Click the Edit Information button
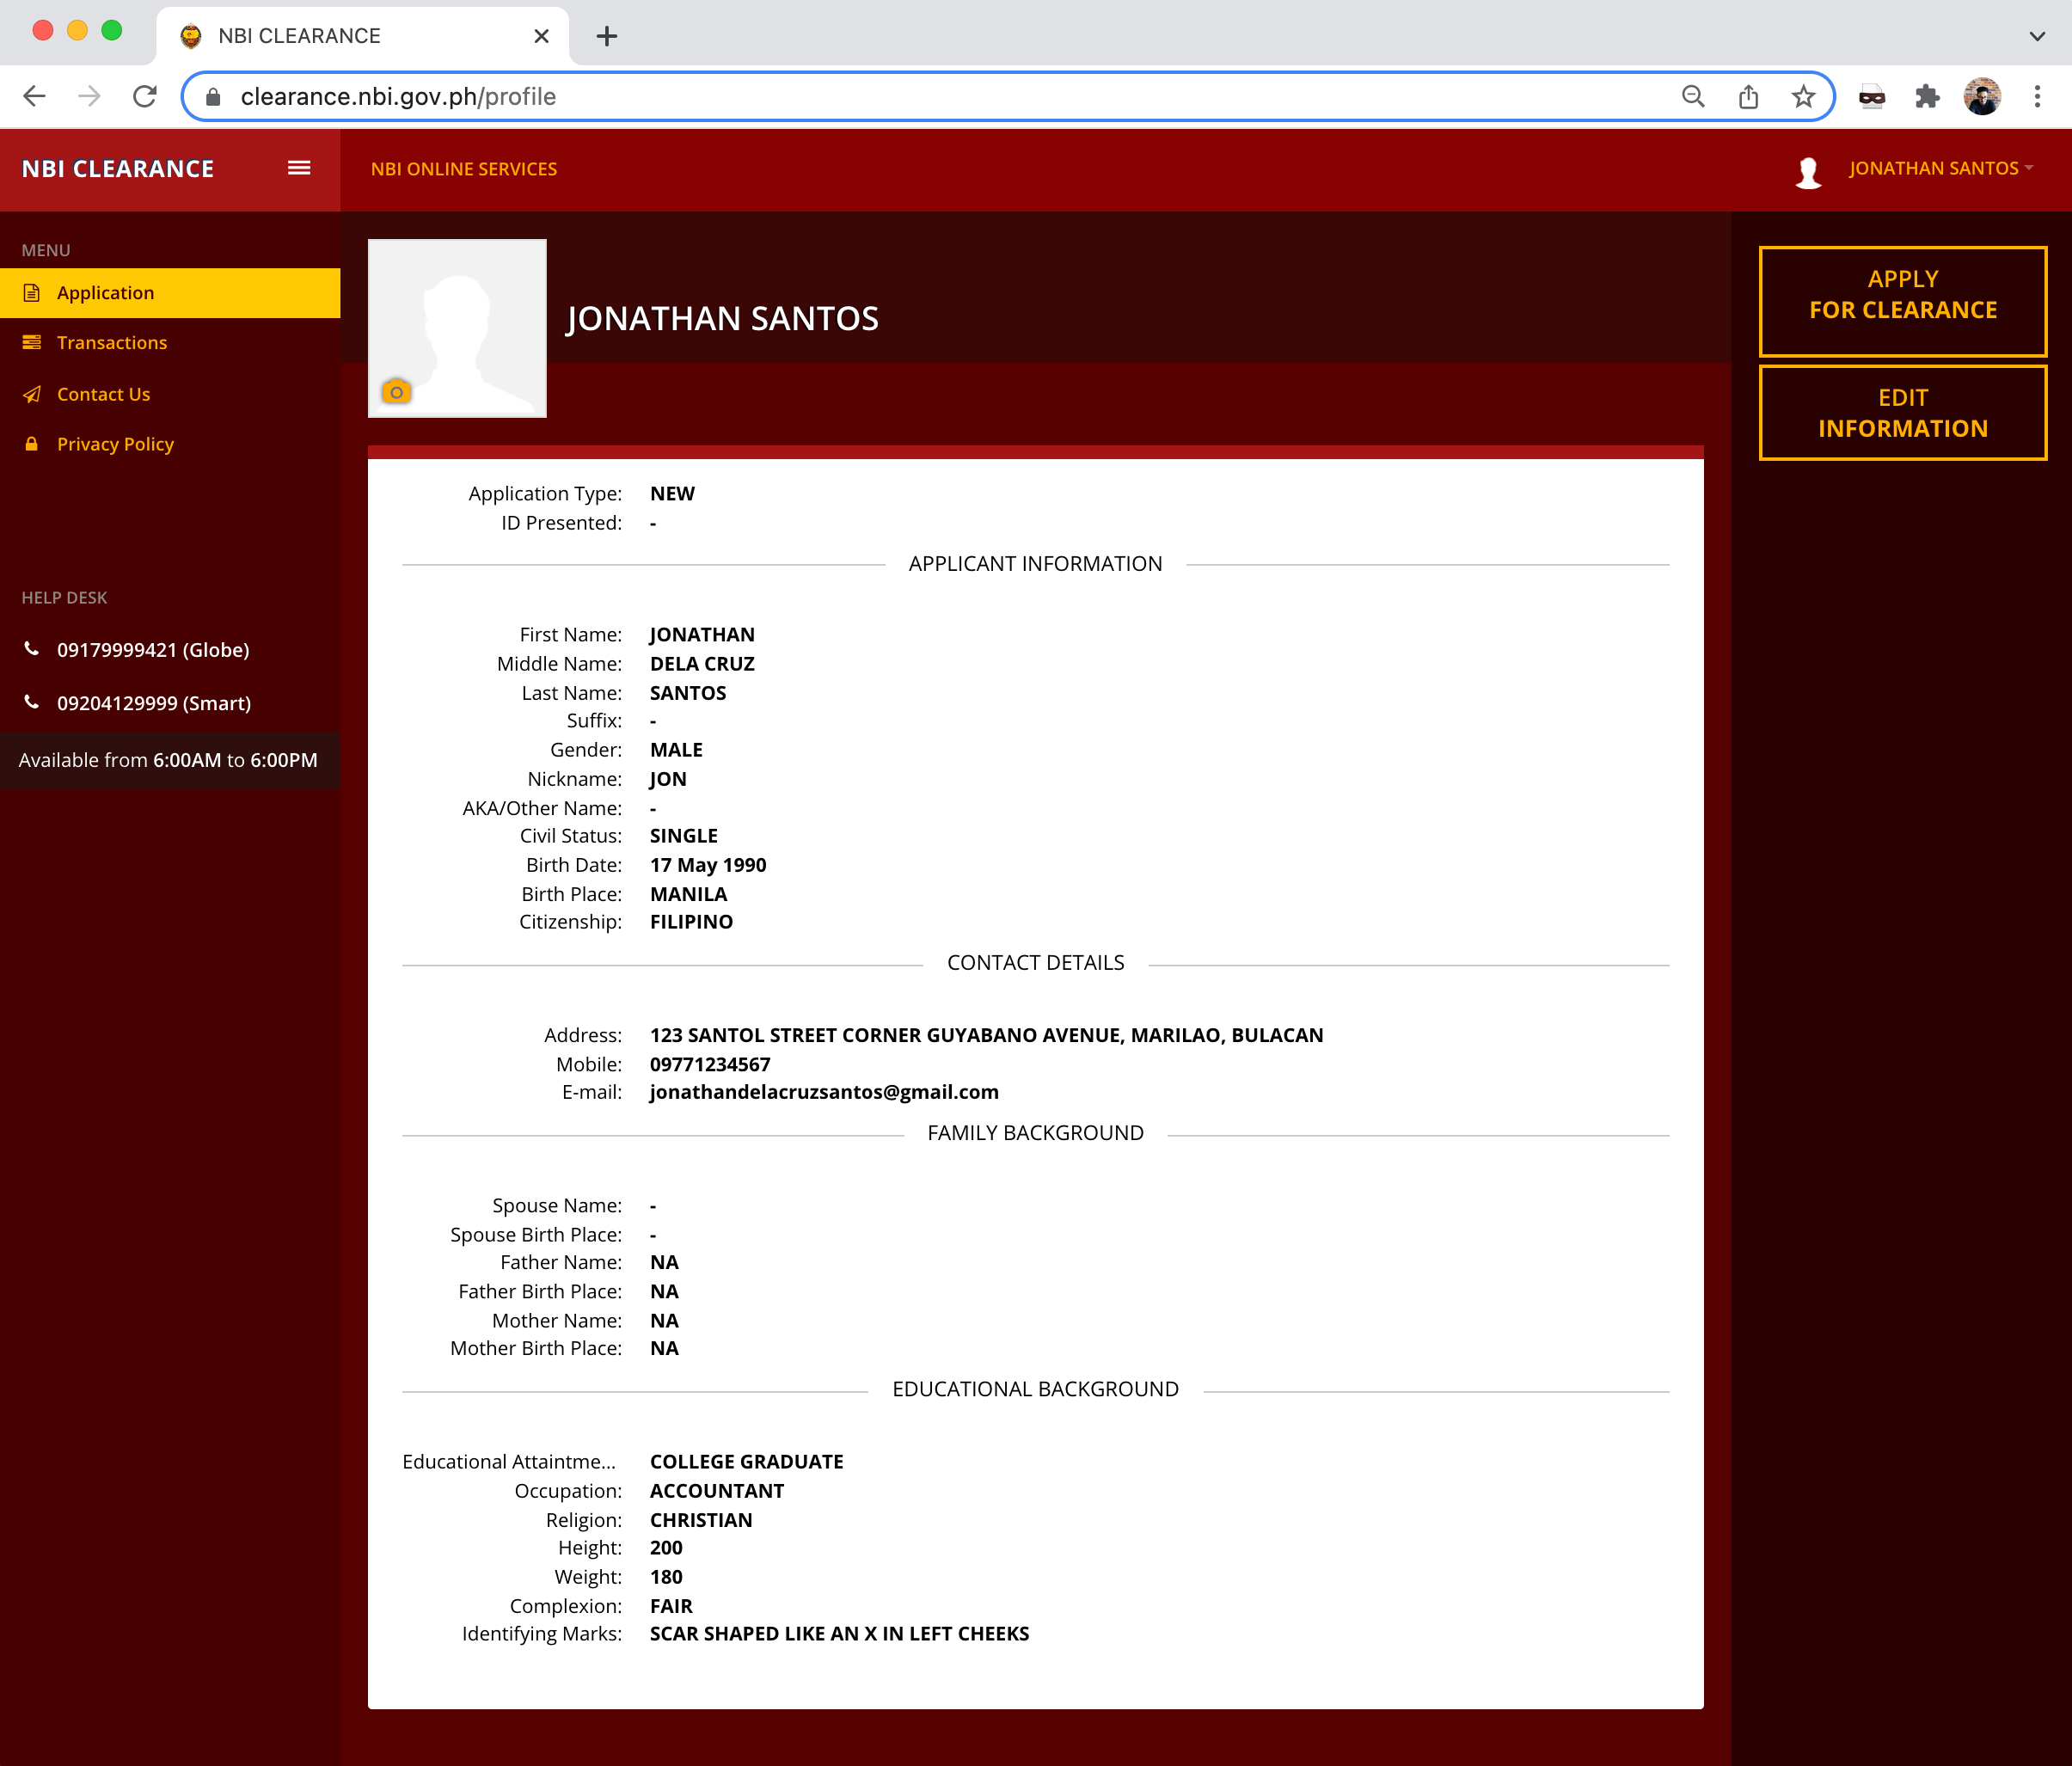Image resolution: width=2072 pixels, height=1766 pixels. (x=1902, y=413)
